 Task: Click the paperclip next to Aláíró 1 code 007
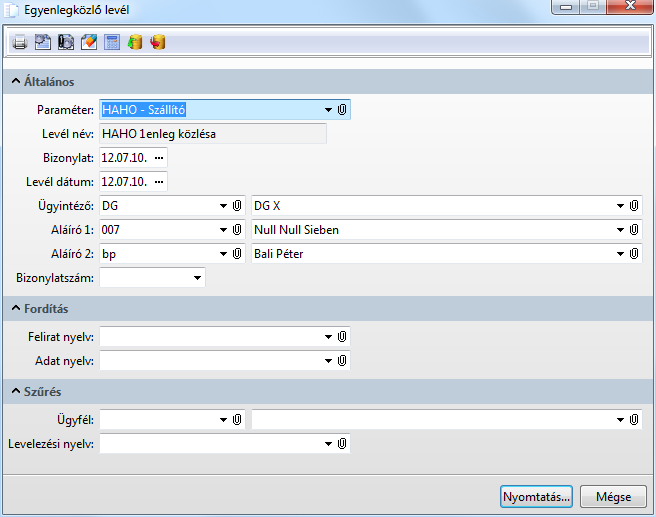[237, 230]
